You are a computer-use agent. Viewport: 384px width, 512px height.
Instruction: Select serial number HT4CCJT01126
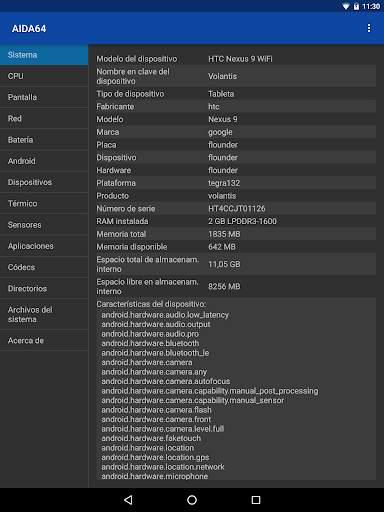coord(237,209)
